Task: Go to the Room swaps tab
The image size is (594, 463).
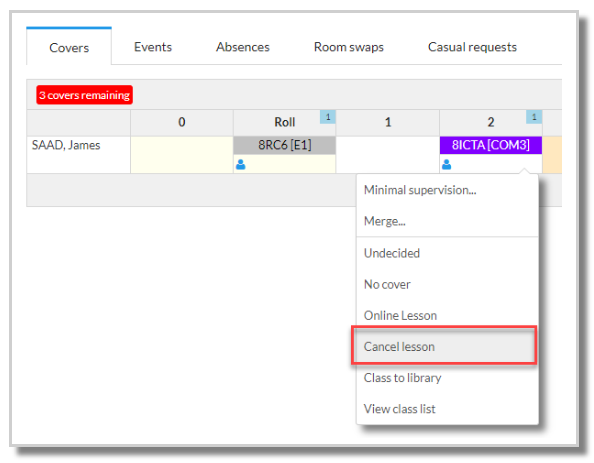Action: click(x=349, y=47)
